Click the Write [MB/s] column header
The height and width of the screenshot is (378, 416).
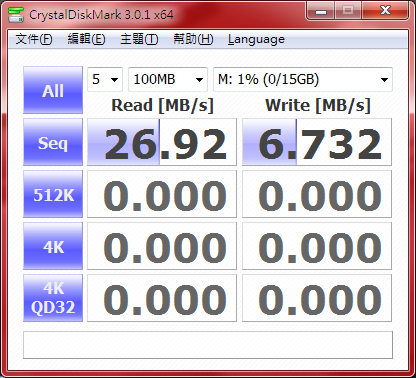318,106
